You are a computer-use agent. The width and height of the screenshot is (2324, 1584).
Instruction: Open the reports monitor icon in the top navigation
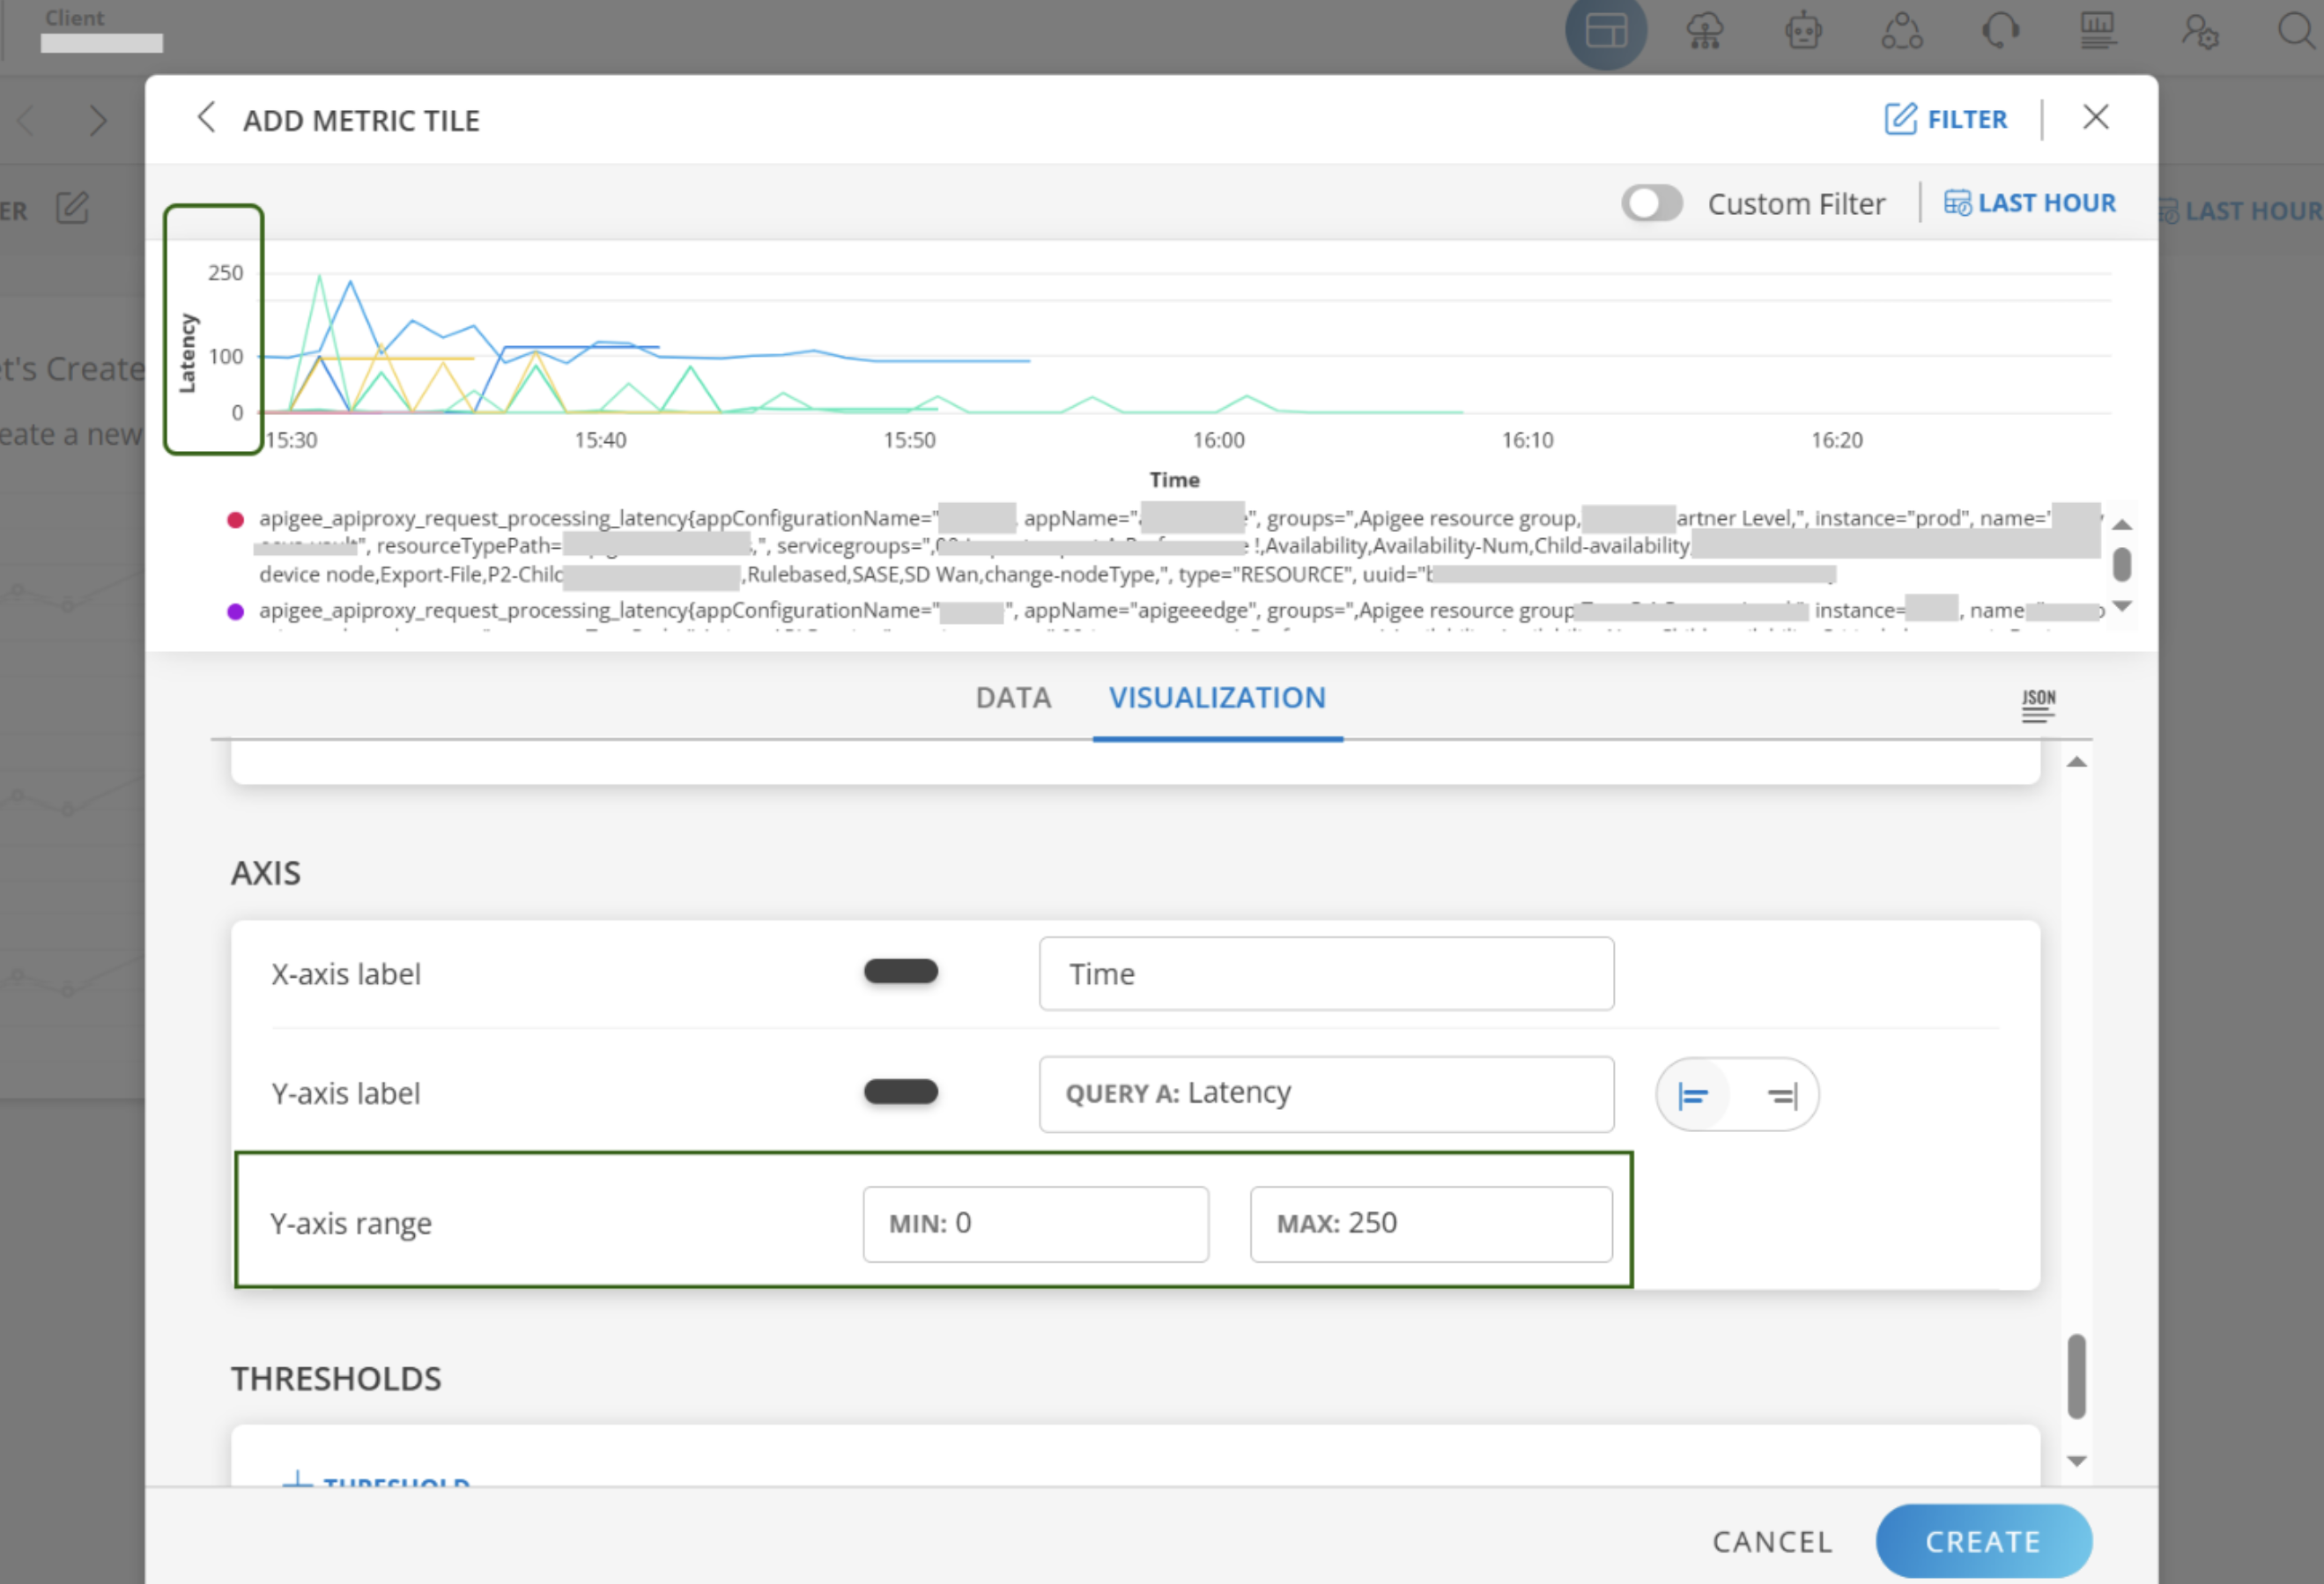coord(2098,30)
